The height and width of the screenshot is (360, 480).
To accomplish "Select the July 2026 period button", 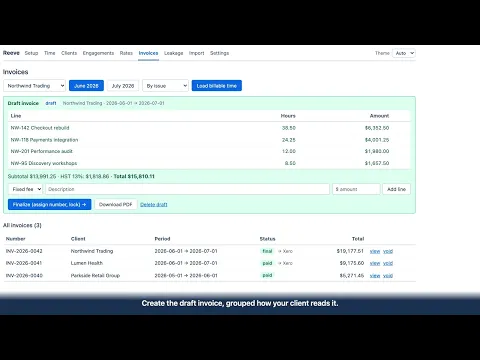I will pyautogui.click(x=123, y=86).
